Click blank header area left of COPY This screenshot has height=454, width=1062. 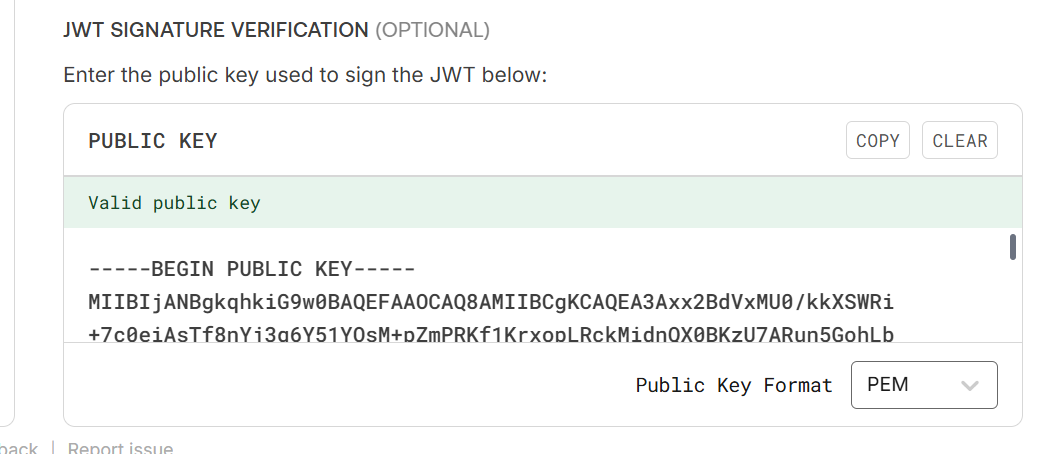pos(530,141)
